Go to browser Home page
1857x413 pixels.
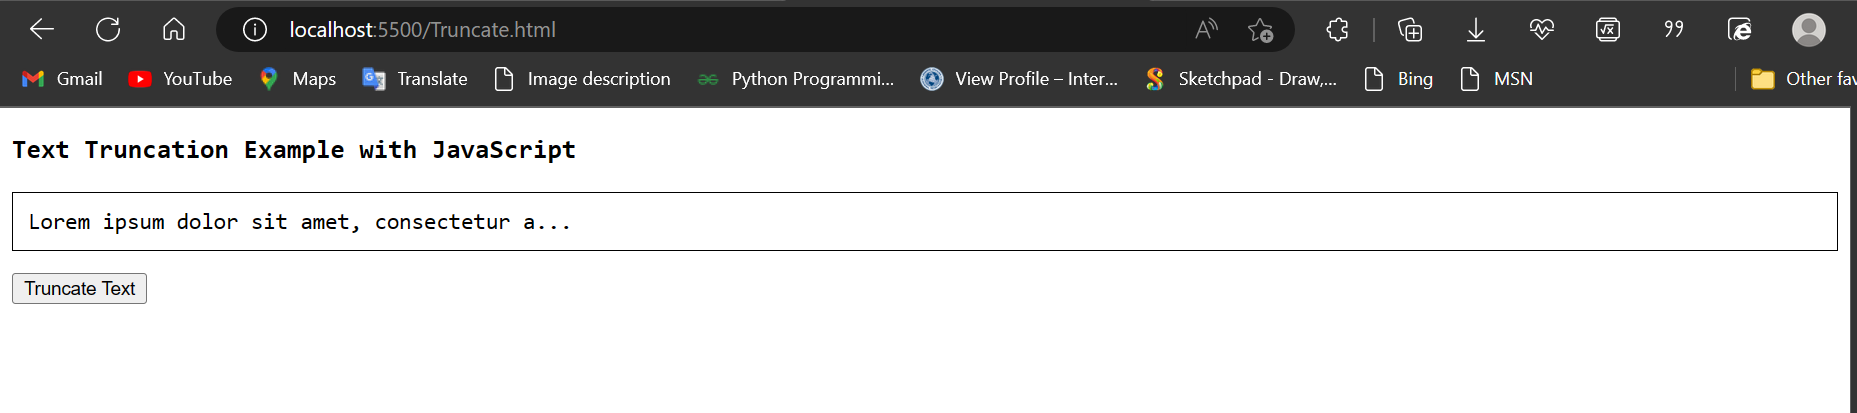pyautogui.click(x=174, y=30)
